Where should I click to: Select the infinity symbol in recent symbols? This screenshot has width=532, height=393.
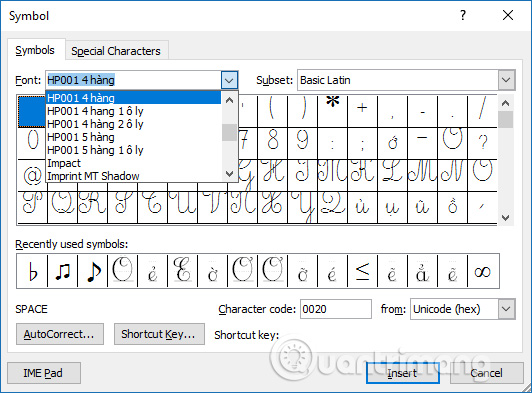483,271
